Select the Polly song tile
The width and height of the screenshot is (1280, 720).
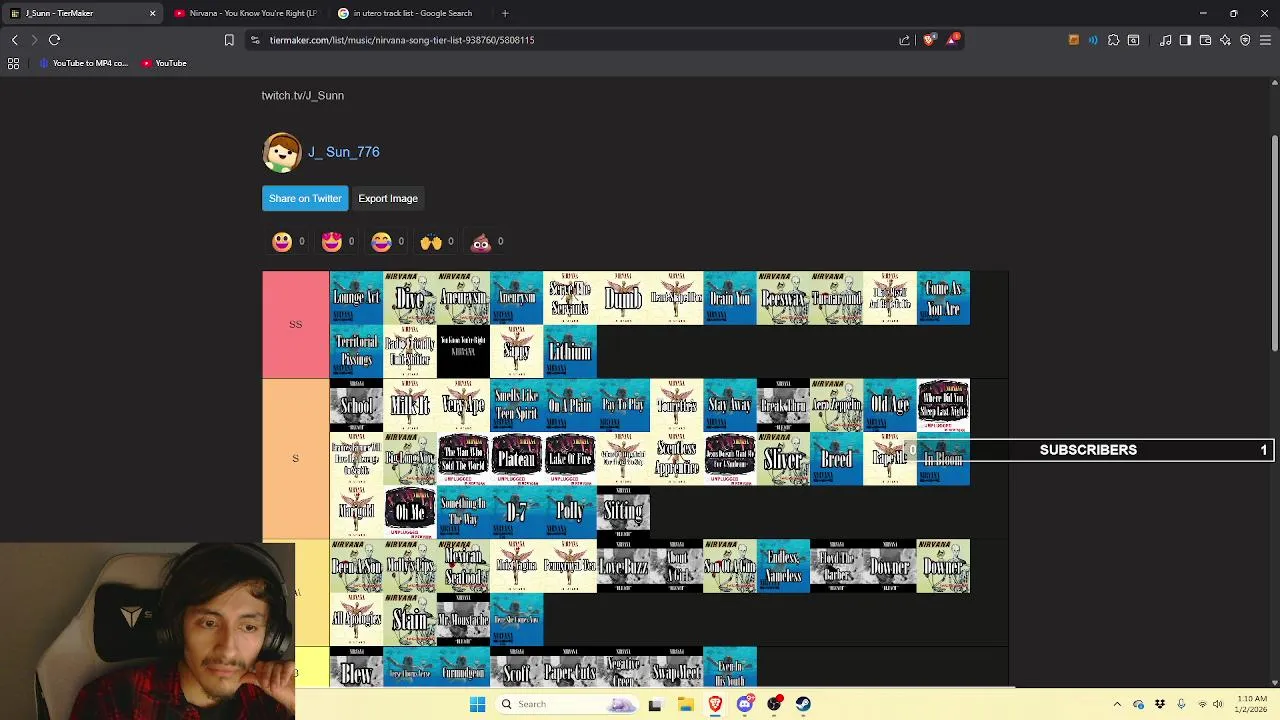(x=570, y=512)
